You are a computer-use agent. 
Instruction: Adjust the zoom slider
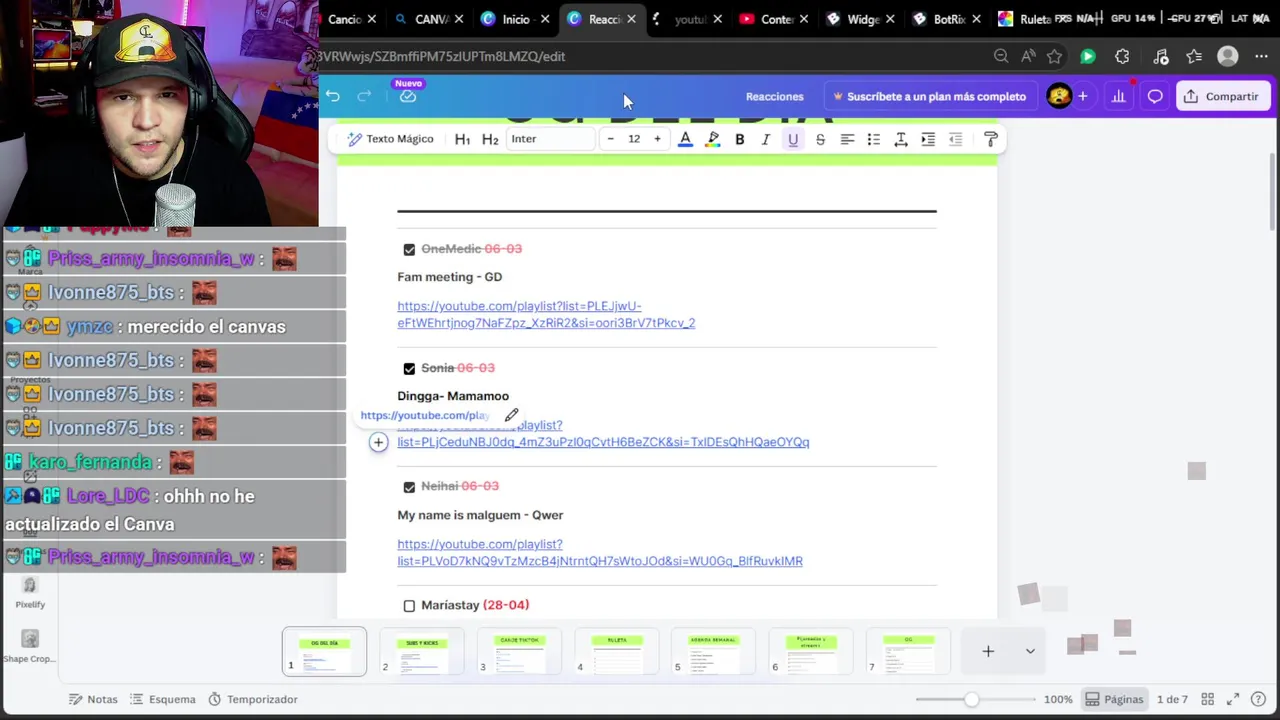(x=971, y=699)
